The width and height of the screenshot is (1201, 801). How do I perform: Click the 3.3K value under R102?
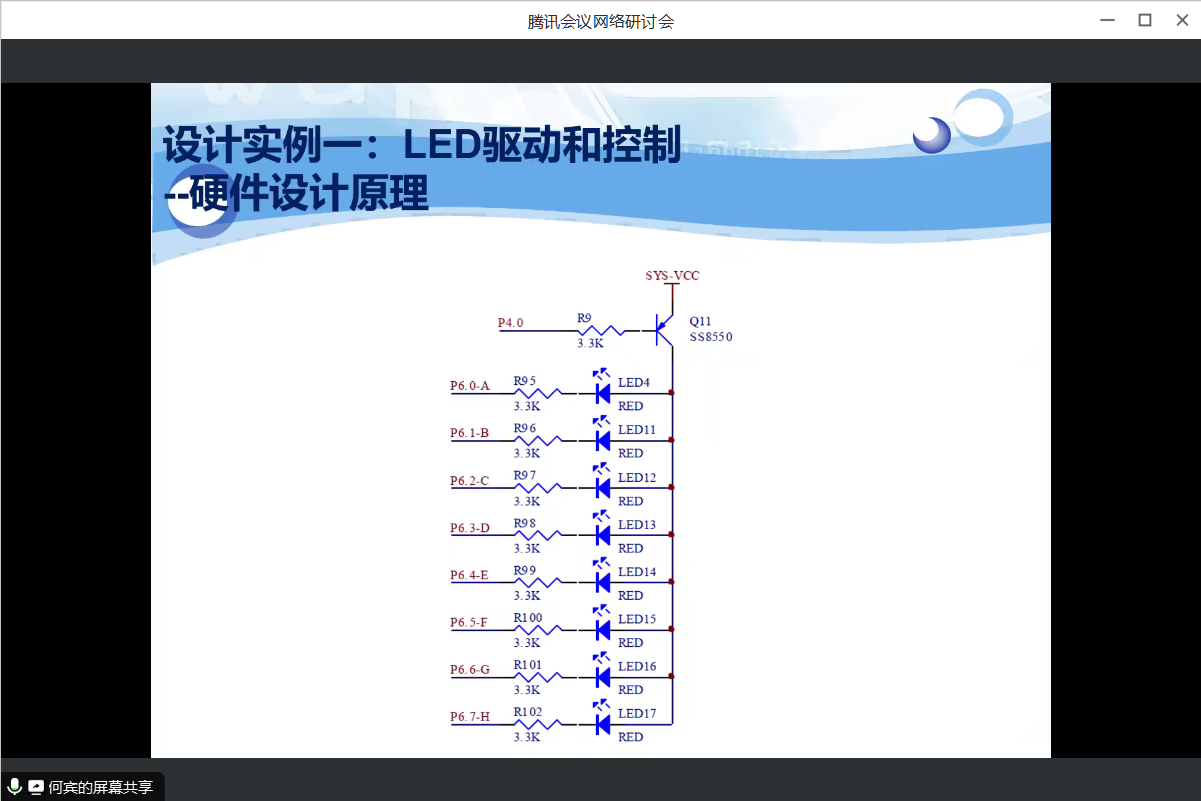click(x=527, y=737)
